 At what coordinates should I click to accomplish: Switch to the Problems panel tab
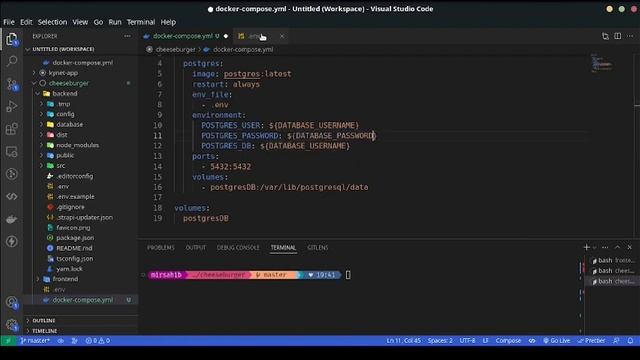pyautogui.click(x=161, y=247)
